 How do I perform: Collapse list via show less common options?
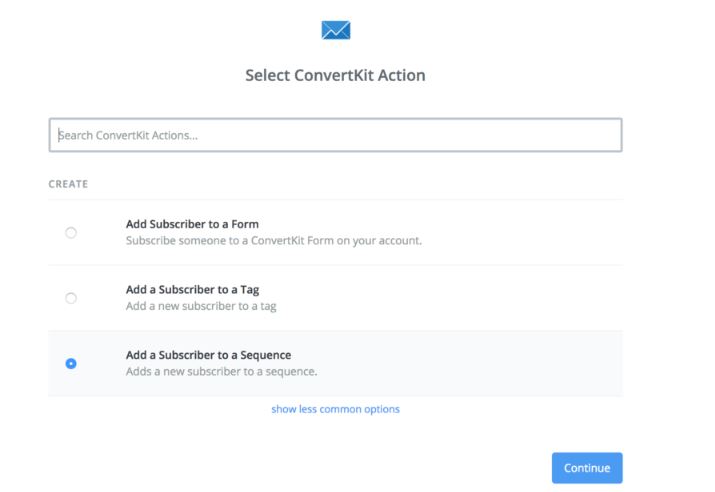(x=335, y=409)
